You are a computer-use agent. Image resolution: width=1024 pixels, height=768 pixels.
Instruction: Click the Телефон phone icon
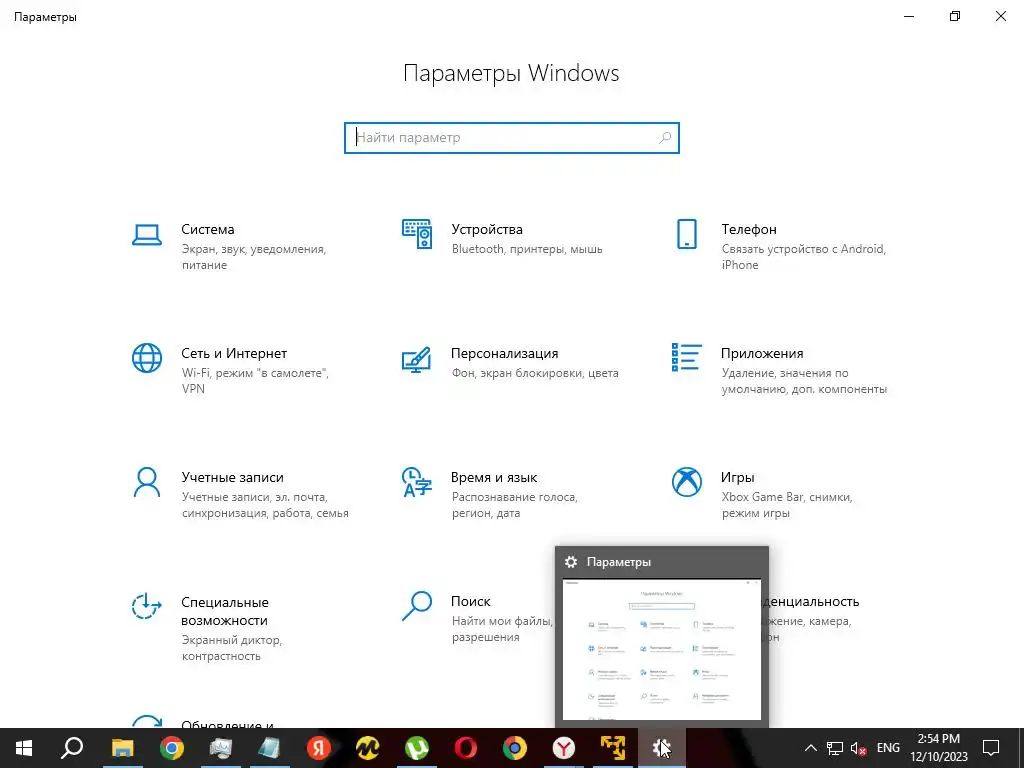click(x=686, y=234)
